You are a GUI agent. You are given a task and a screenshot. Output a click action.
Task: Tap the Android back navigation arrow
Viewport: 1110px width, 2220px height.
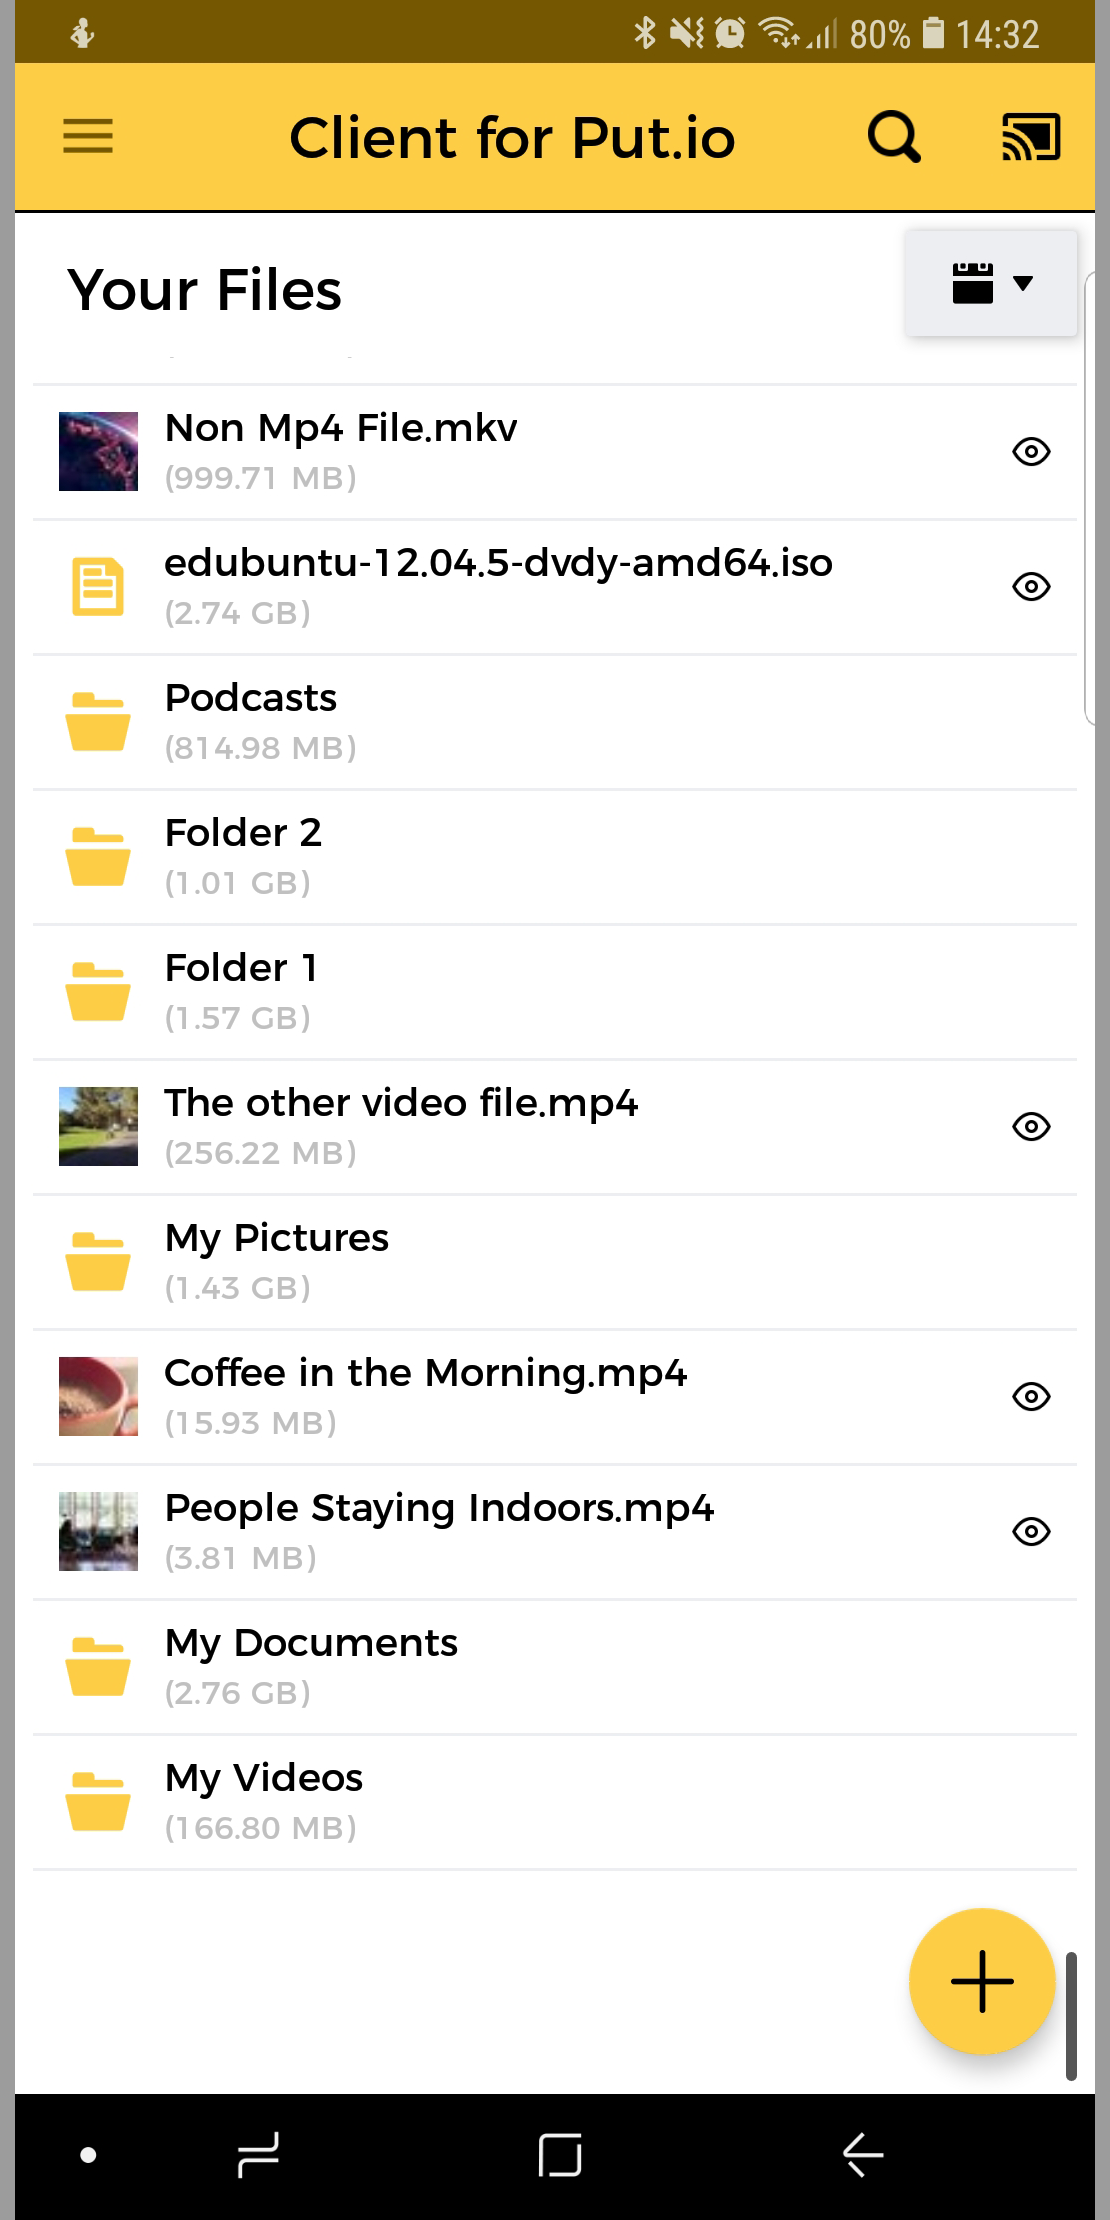coord(863,2154)
